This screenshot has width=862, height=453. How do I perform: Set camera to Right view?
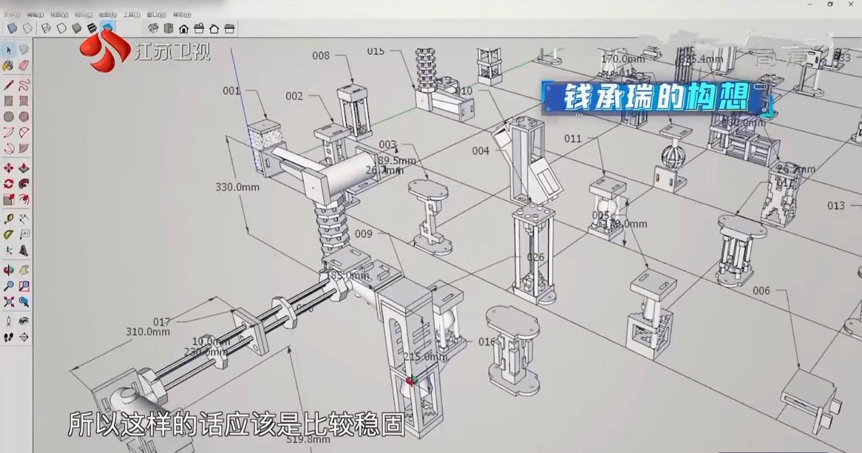[200, 28]
